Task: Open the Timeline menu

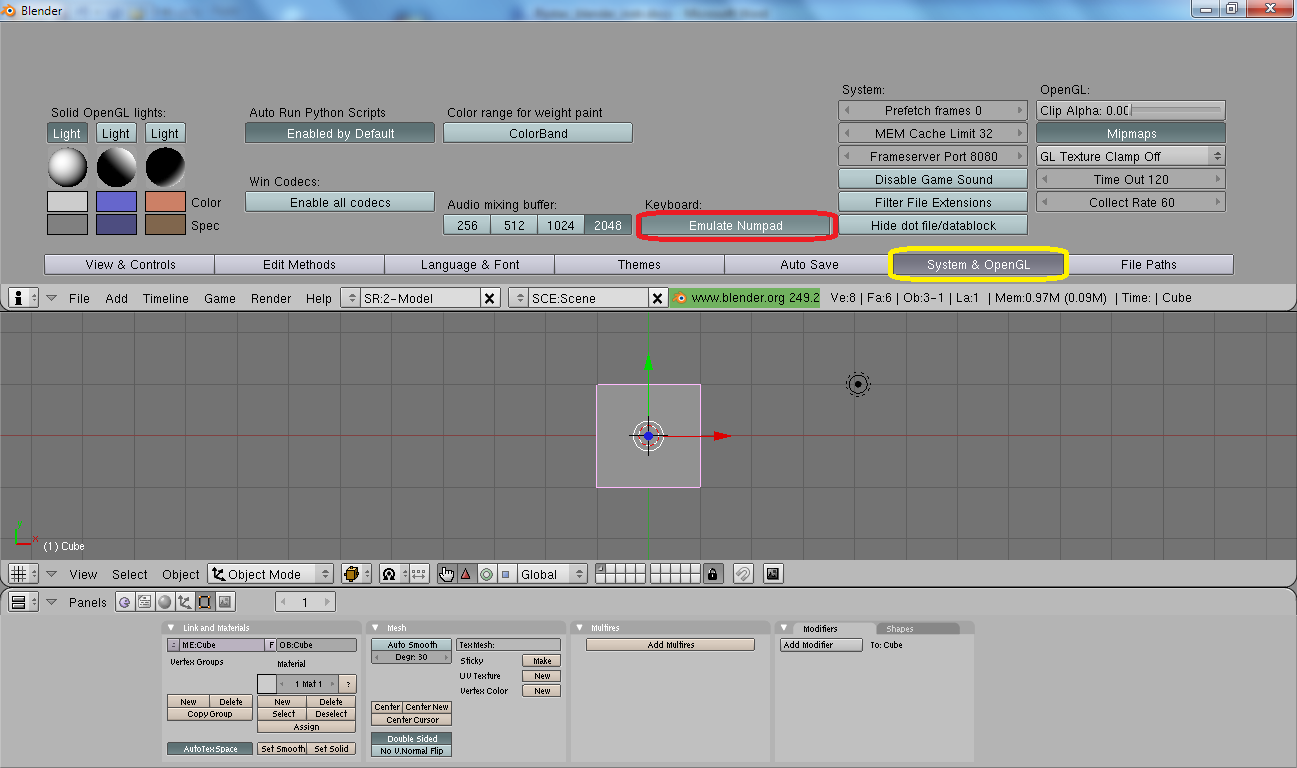Action: click(165, 298)
